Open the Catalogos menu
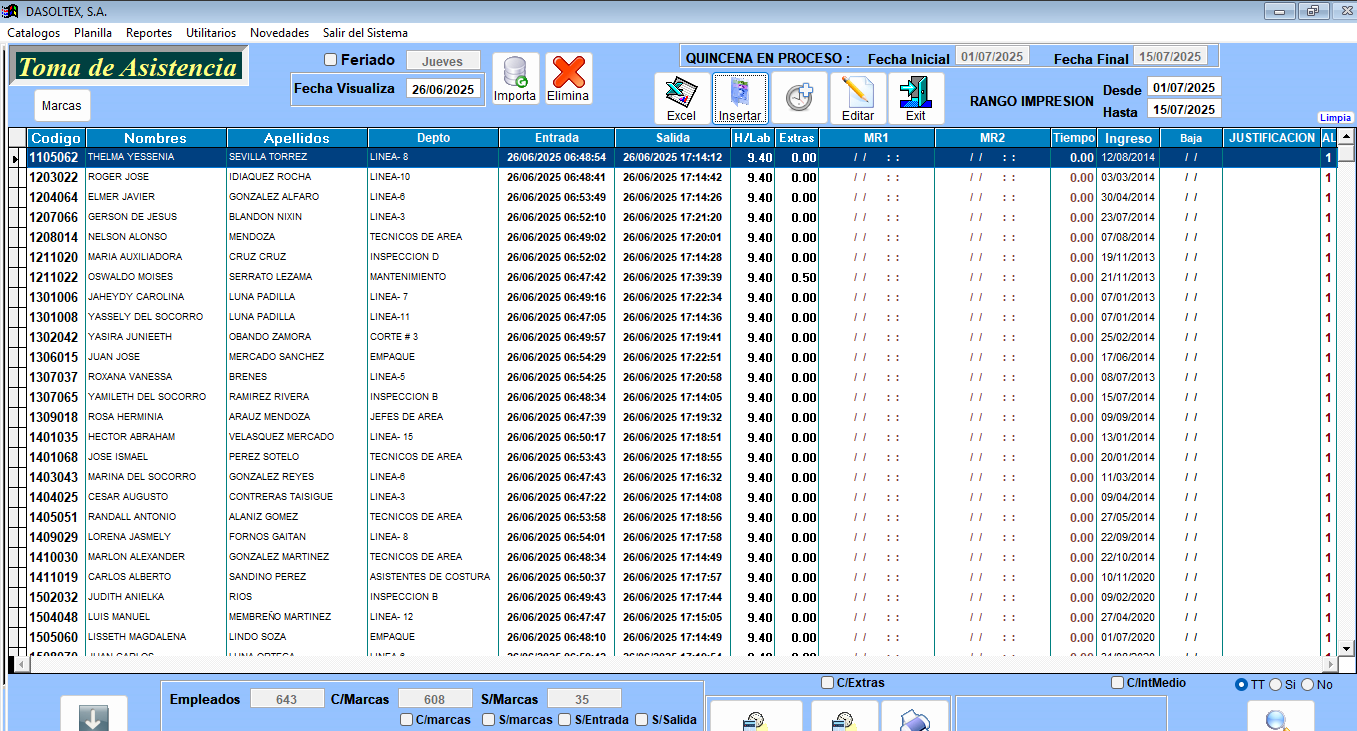Image resolution: width=1357 pixels, height=731 pixels. [33, 33]
